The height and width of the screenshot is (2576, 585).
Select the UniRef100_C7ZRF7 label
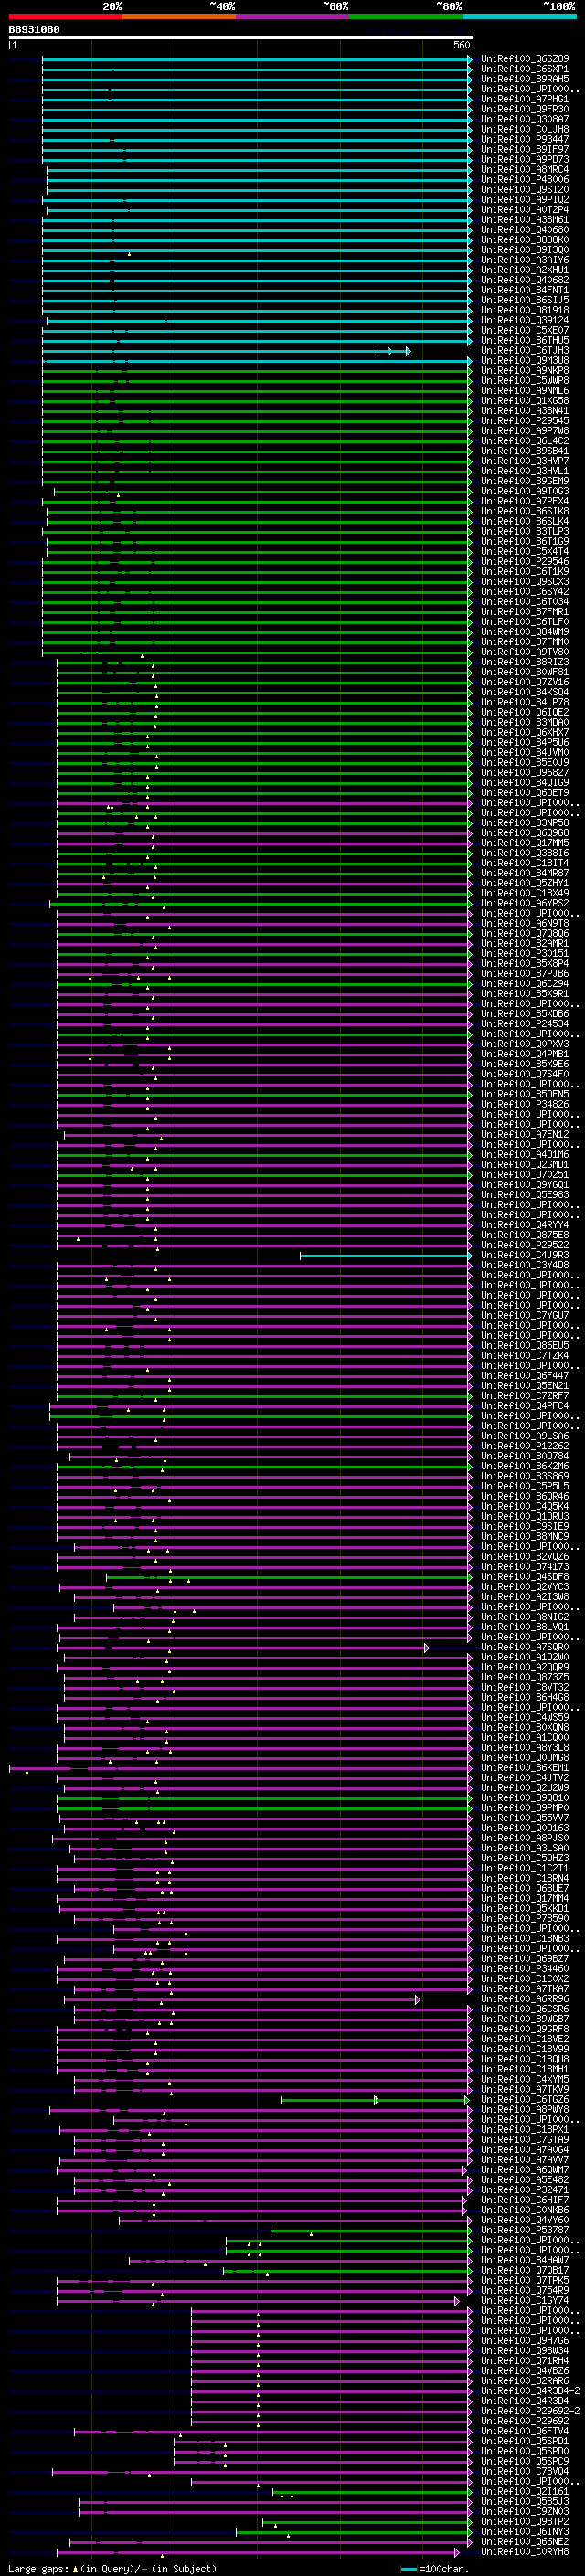click(x=525, y=1395)
